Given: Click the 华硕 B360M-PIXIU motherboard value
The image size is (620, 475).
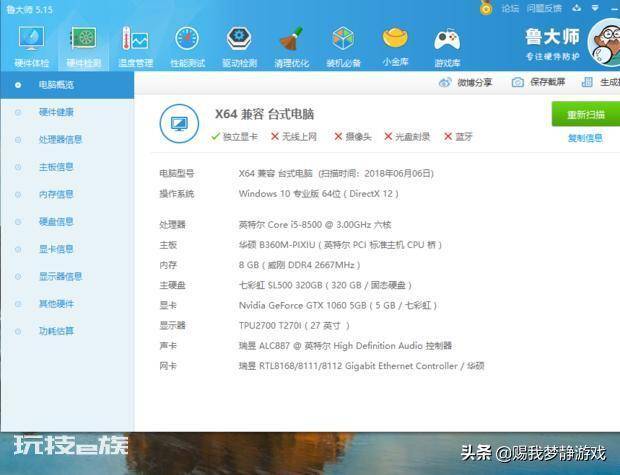Looking at the screenshot, I should click(340, 245).
